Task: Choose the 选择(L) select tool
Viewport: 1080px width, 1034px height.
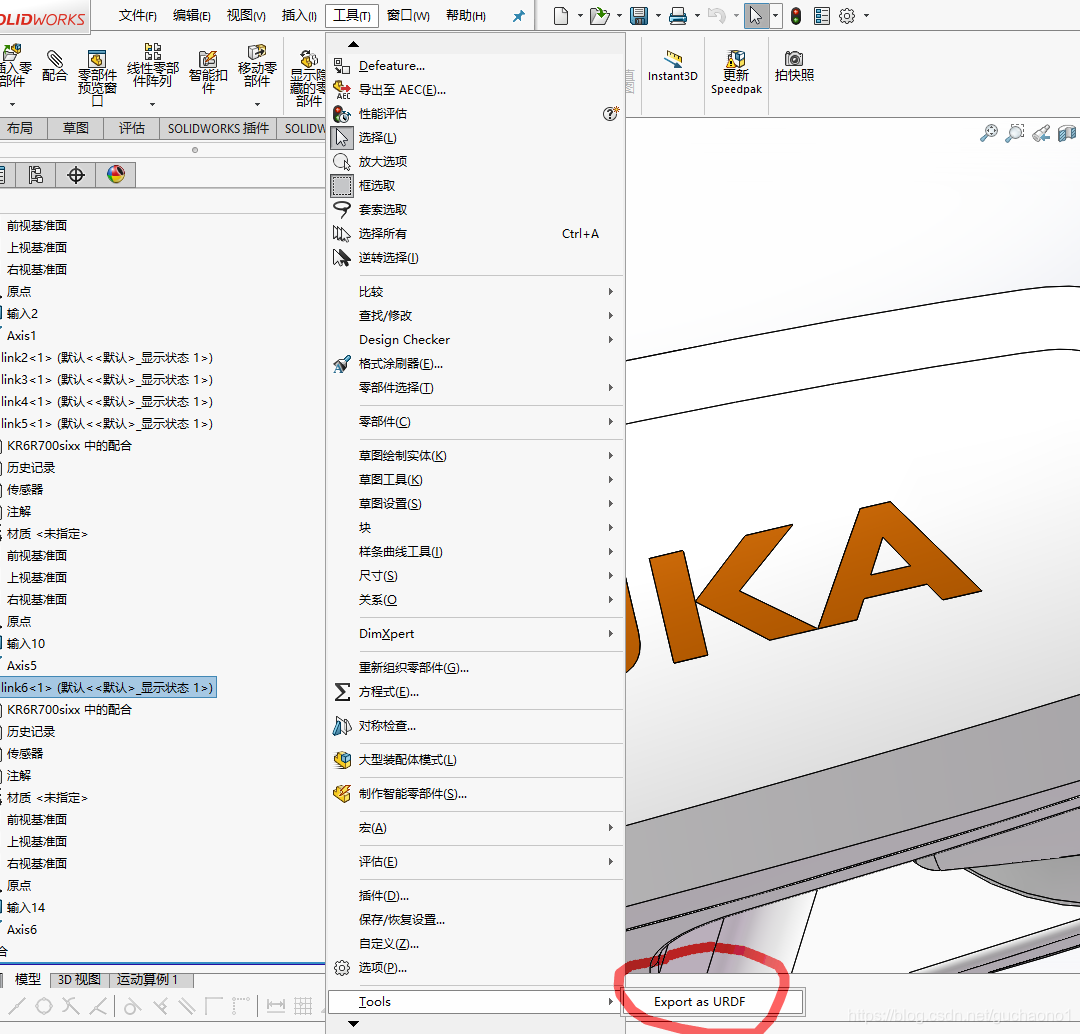Action: point(377,138)
